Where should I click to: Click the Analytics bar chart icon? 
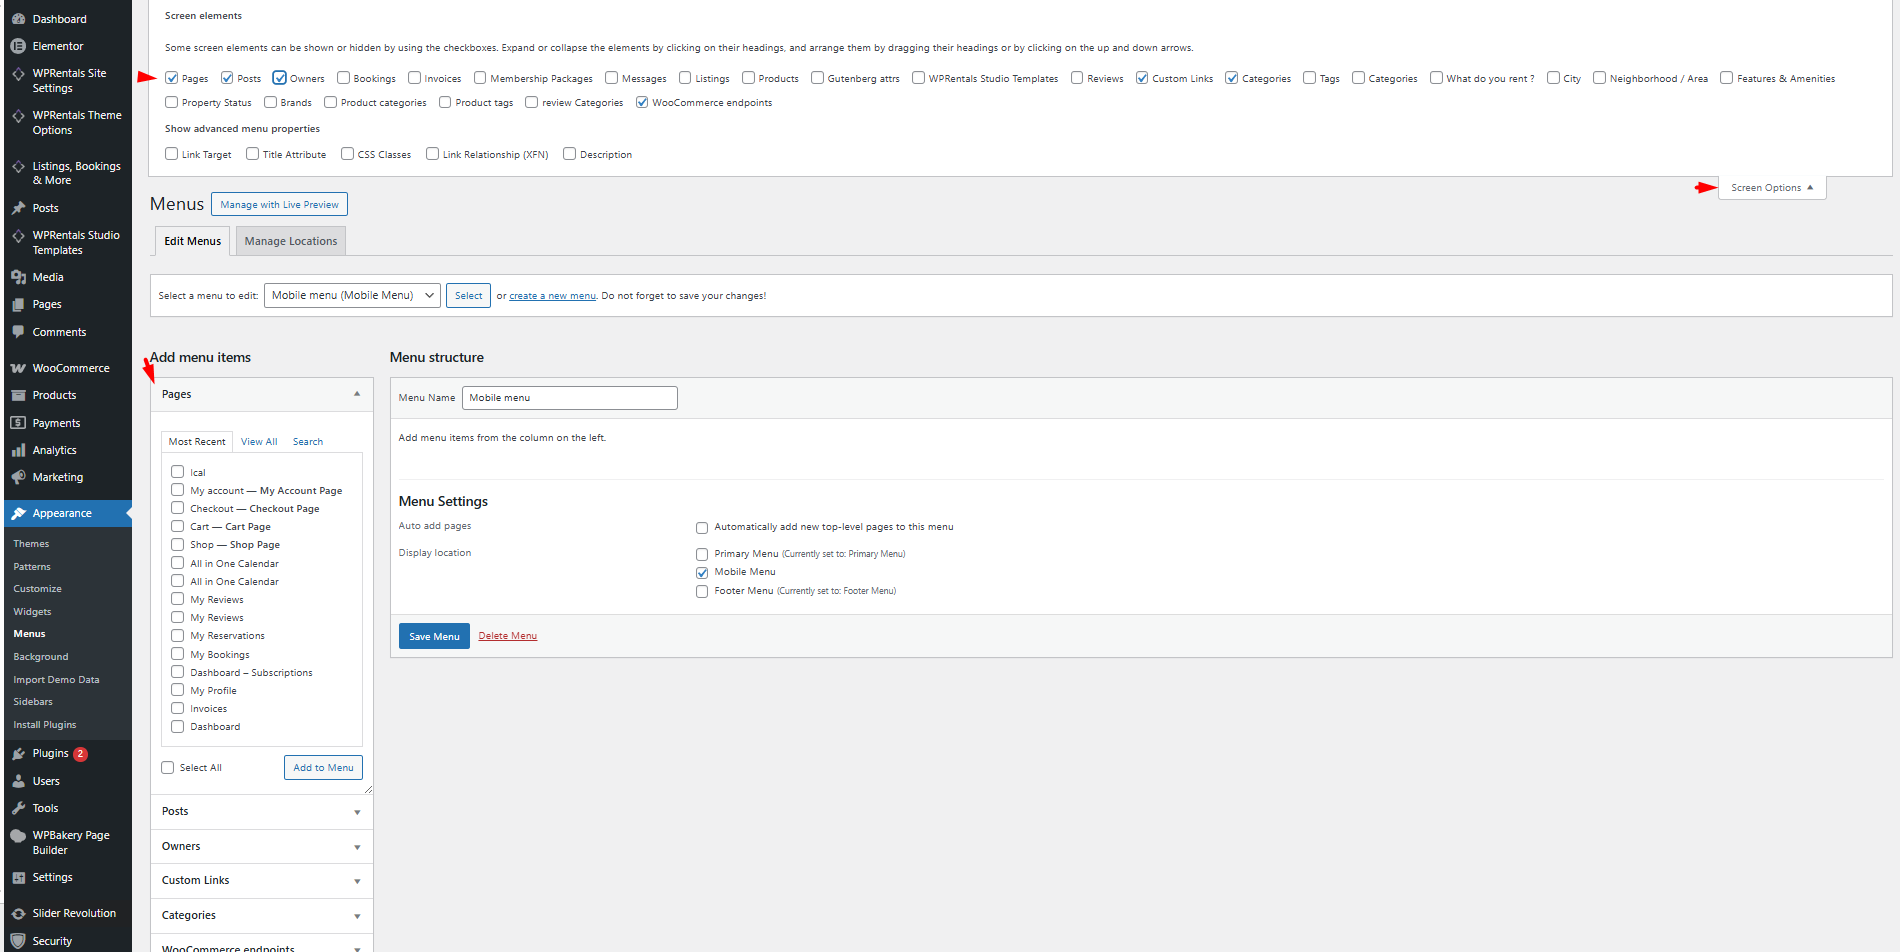coord(18,450)
